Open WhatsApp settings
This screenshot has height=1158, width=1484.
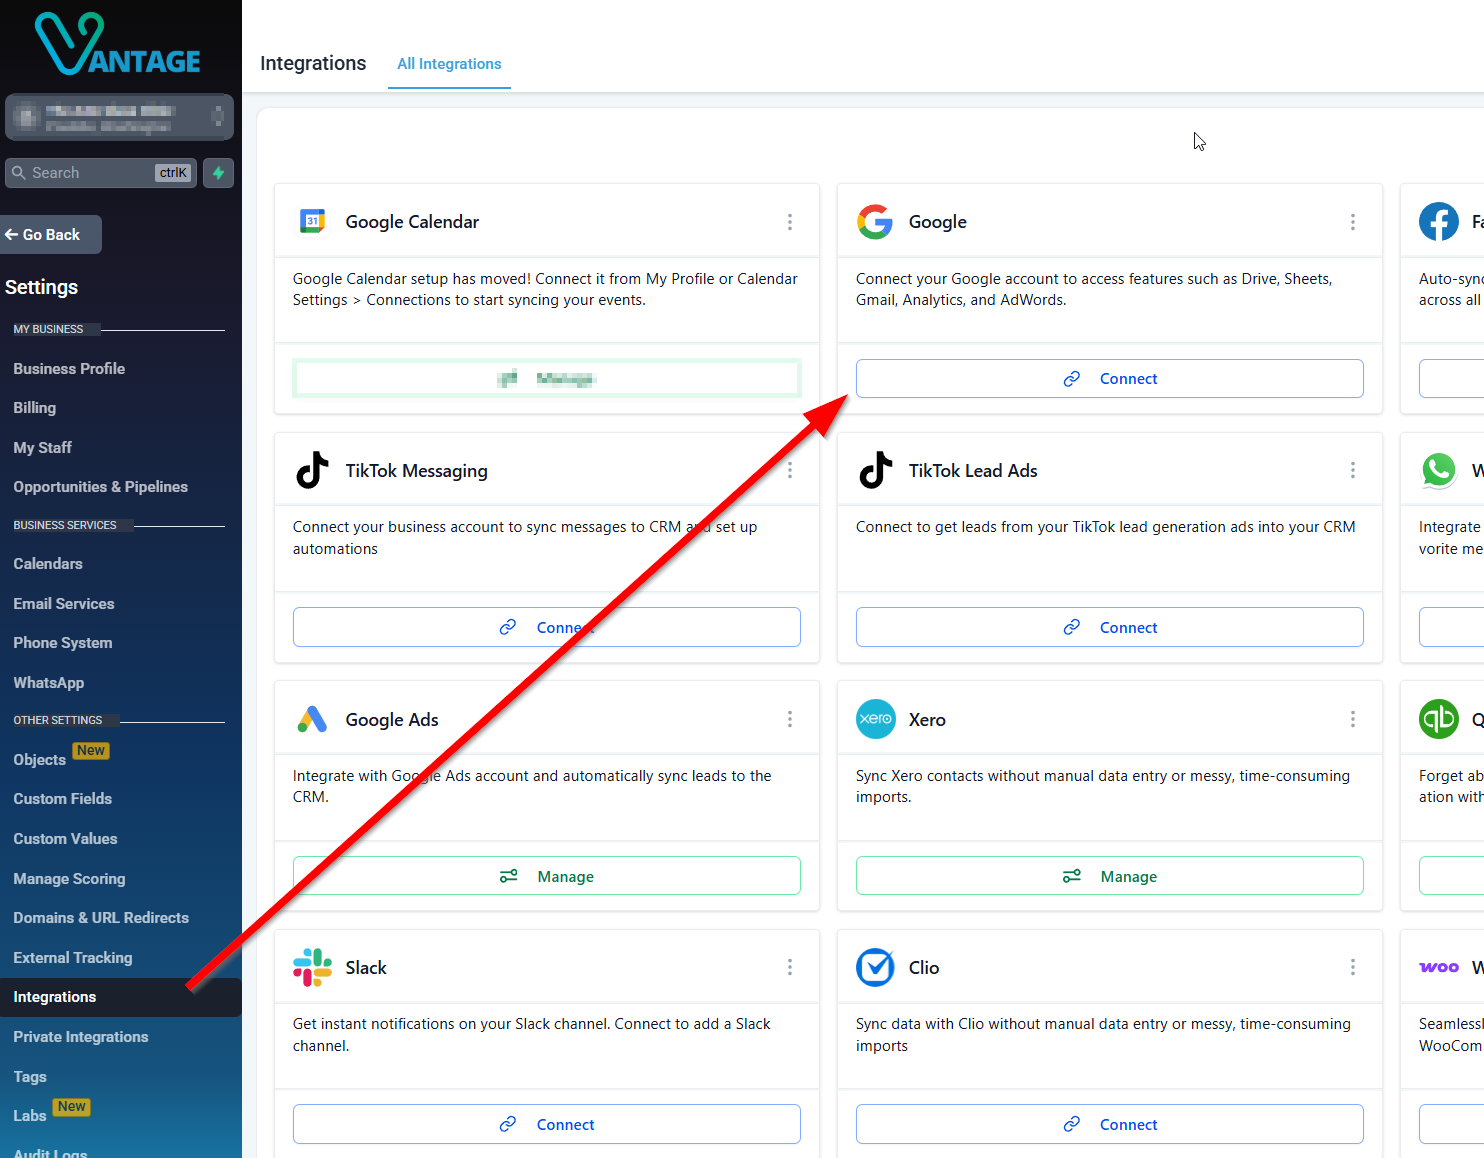49,683
